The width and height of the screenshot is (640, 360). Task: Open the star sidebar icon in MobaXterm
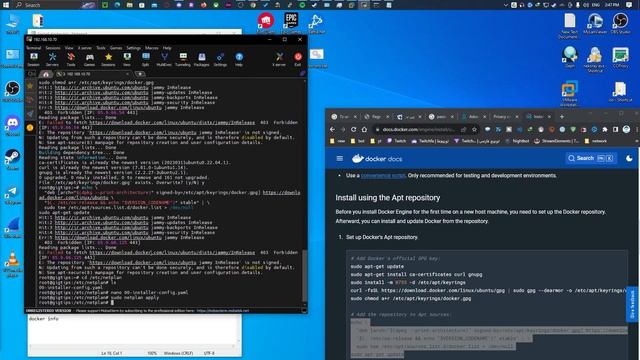30,86
